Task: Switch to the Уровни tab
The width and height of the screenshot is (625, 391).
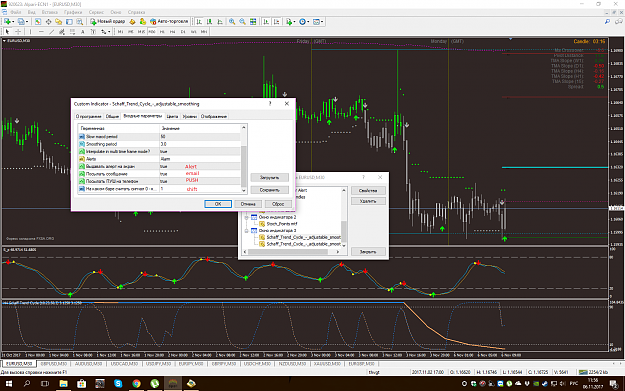Action: pyautogui.click(x=190, y=116)
